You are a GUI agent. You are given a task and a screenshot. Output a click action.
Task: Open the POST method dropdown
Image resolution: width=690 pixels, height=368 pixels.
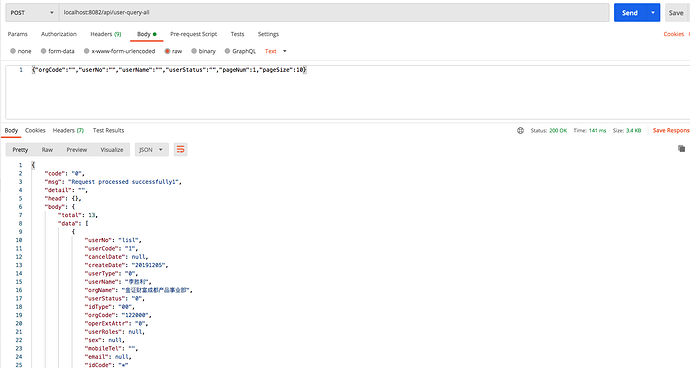tap(32, 13)
